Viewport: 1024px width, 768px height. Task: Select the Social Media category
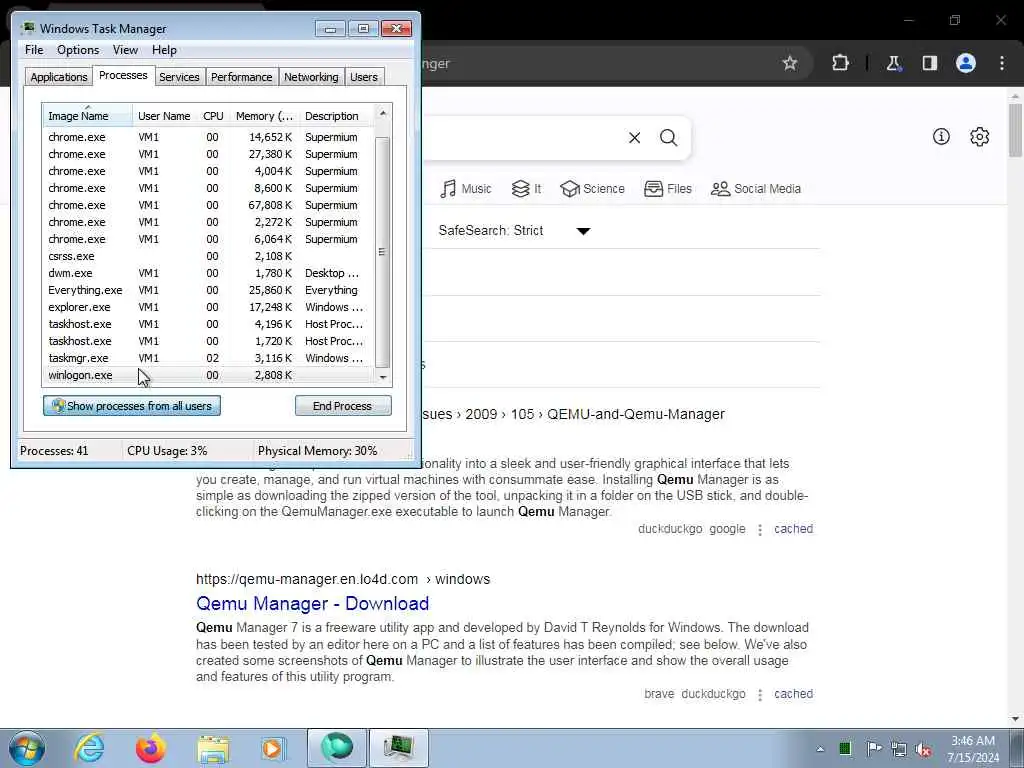click(756, 189)
